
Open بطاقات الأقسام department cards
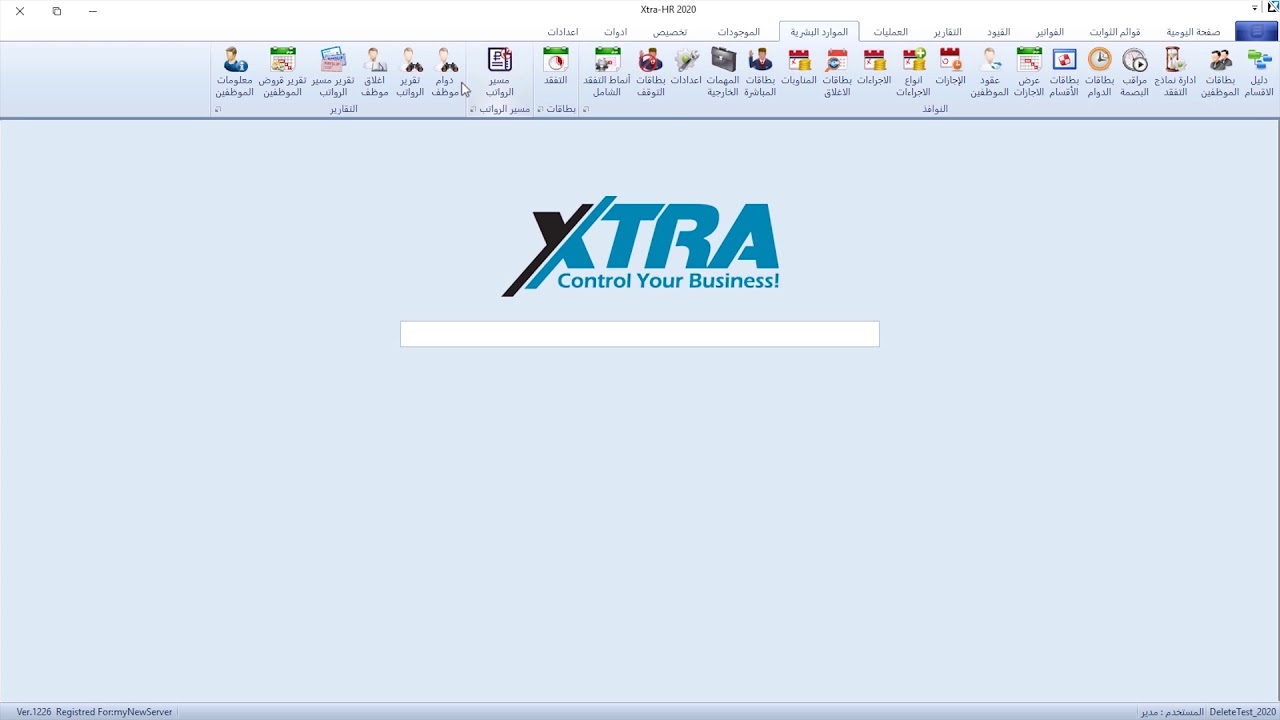pyautogui.click(x=1064, y=72)
